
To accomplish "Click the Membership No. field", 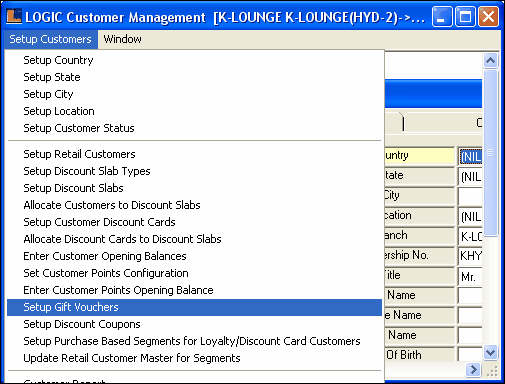I will [470, 256].
